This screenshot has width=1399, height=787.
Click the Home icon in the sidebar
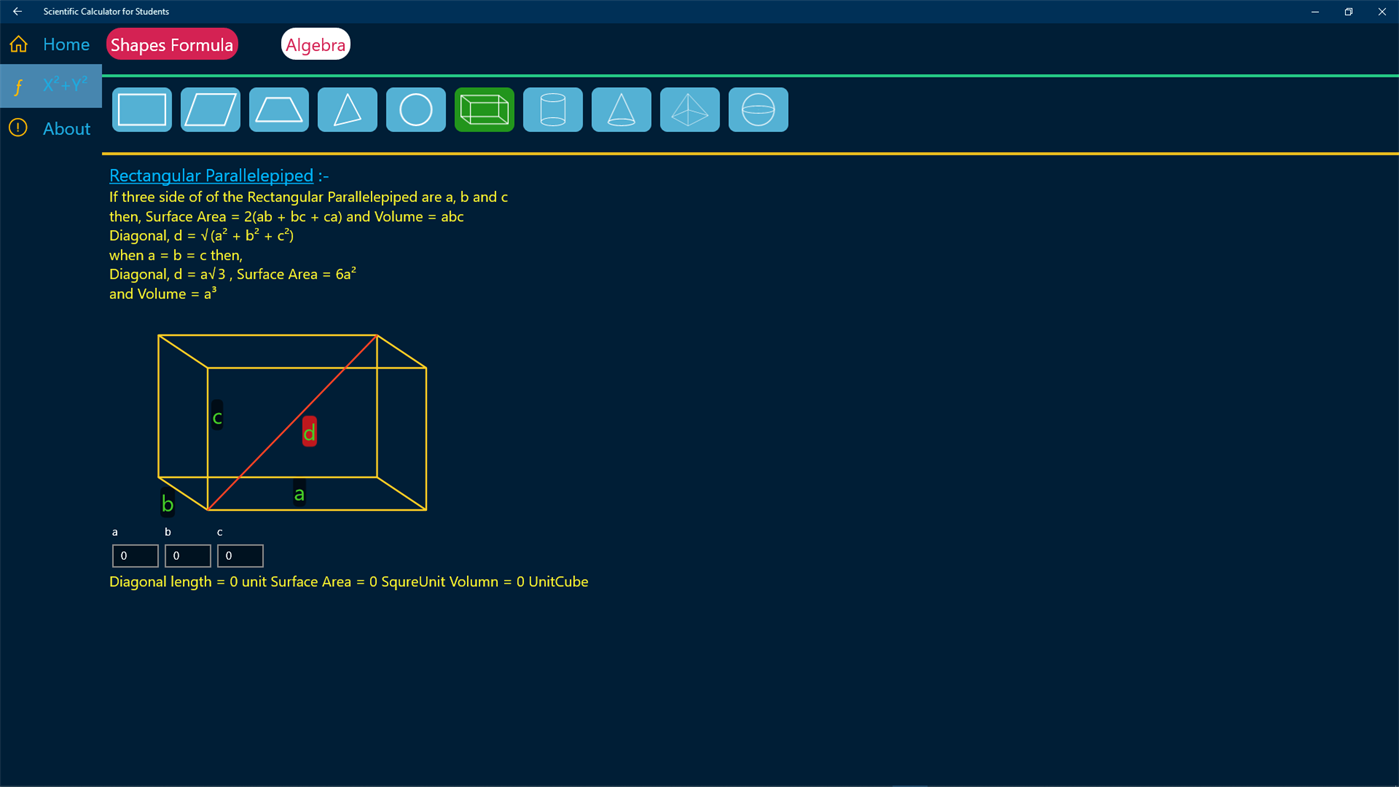(17, 43)
